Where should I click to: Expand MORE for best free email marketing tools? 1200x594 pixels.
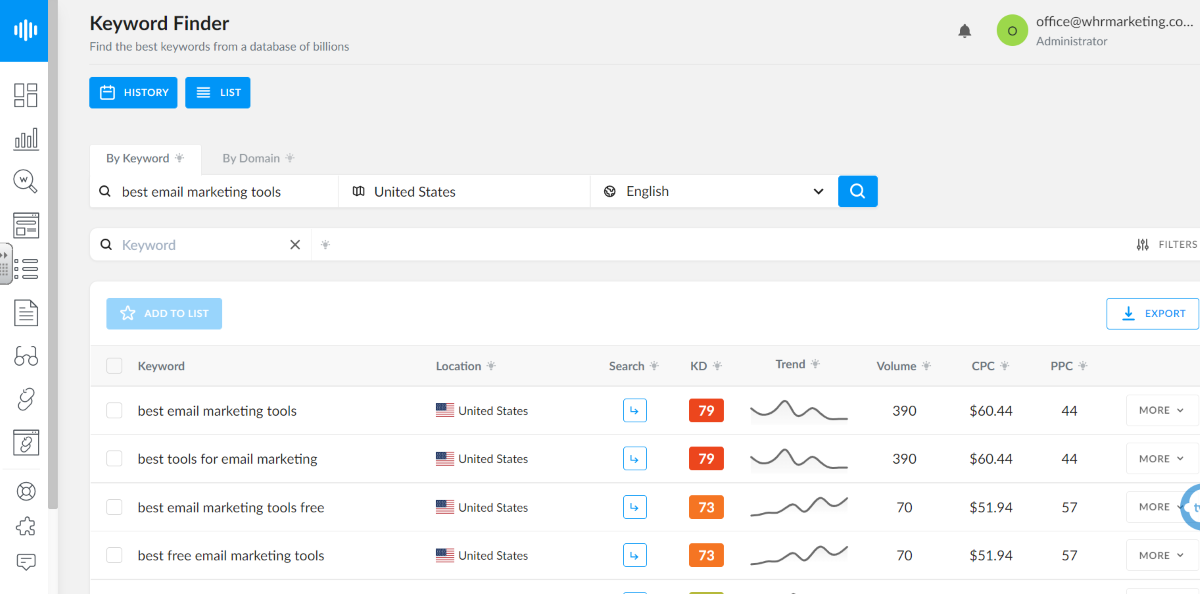[1162, 555]
